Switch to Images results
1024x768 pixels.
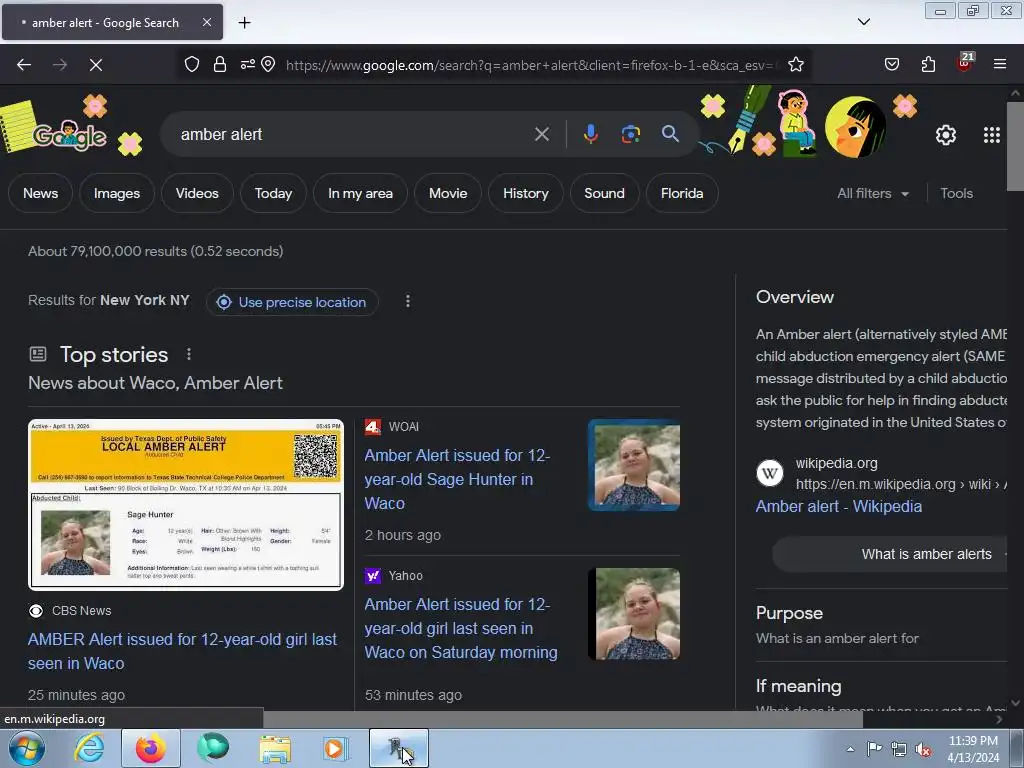(x=117, y=193)
